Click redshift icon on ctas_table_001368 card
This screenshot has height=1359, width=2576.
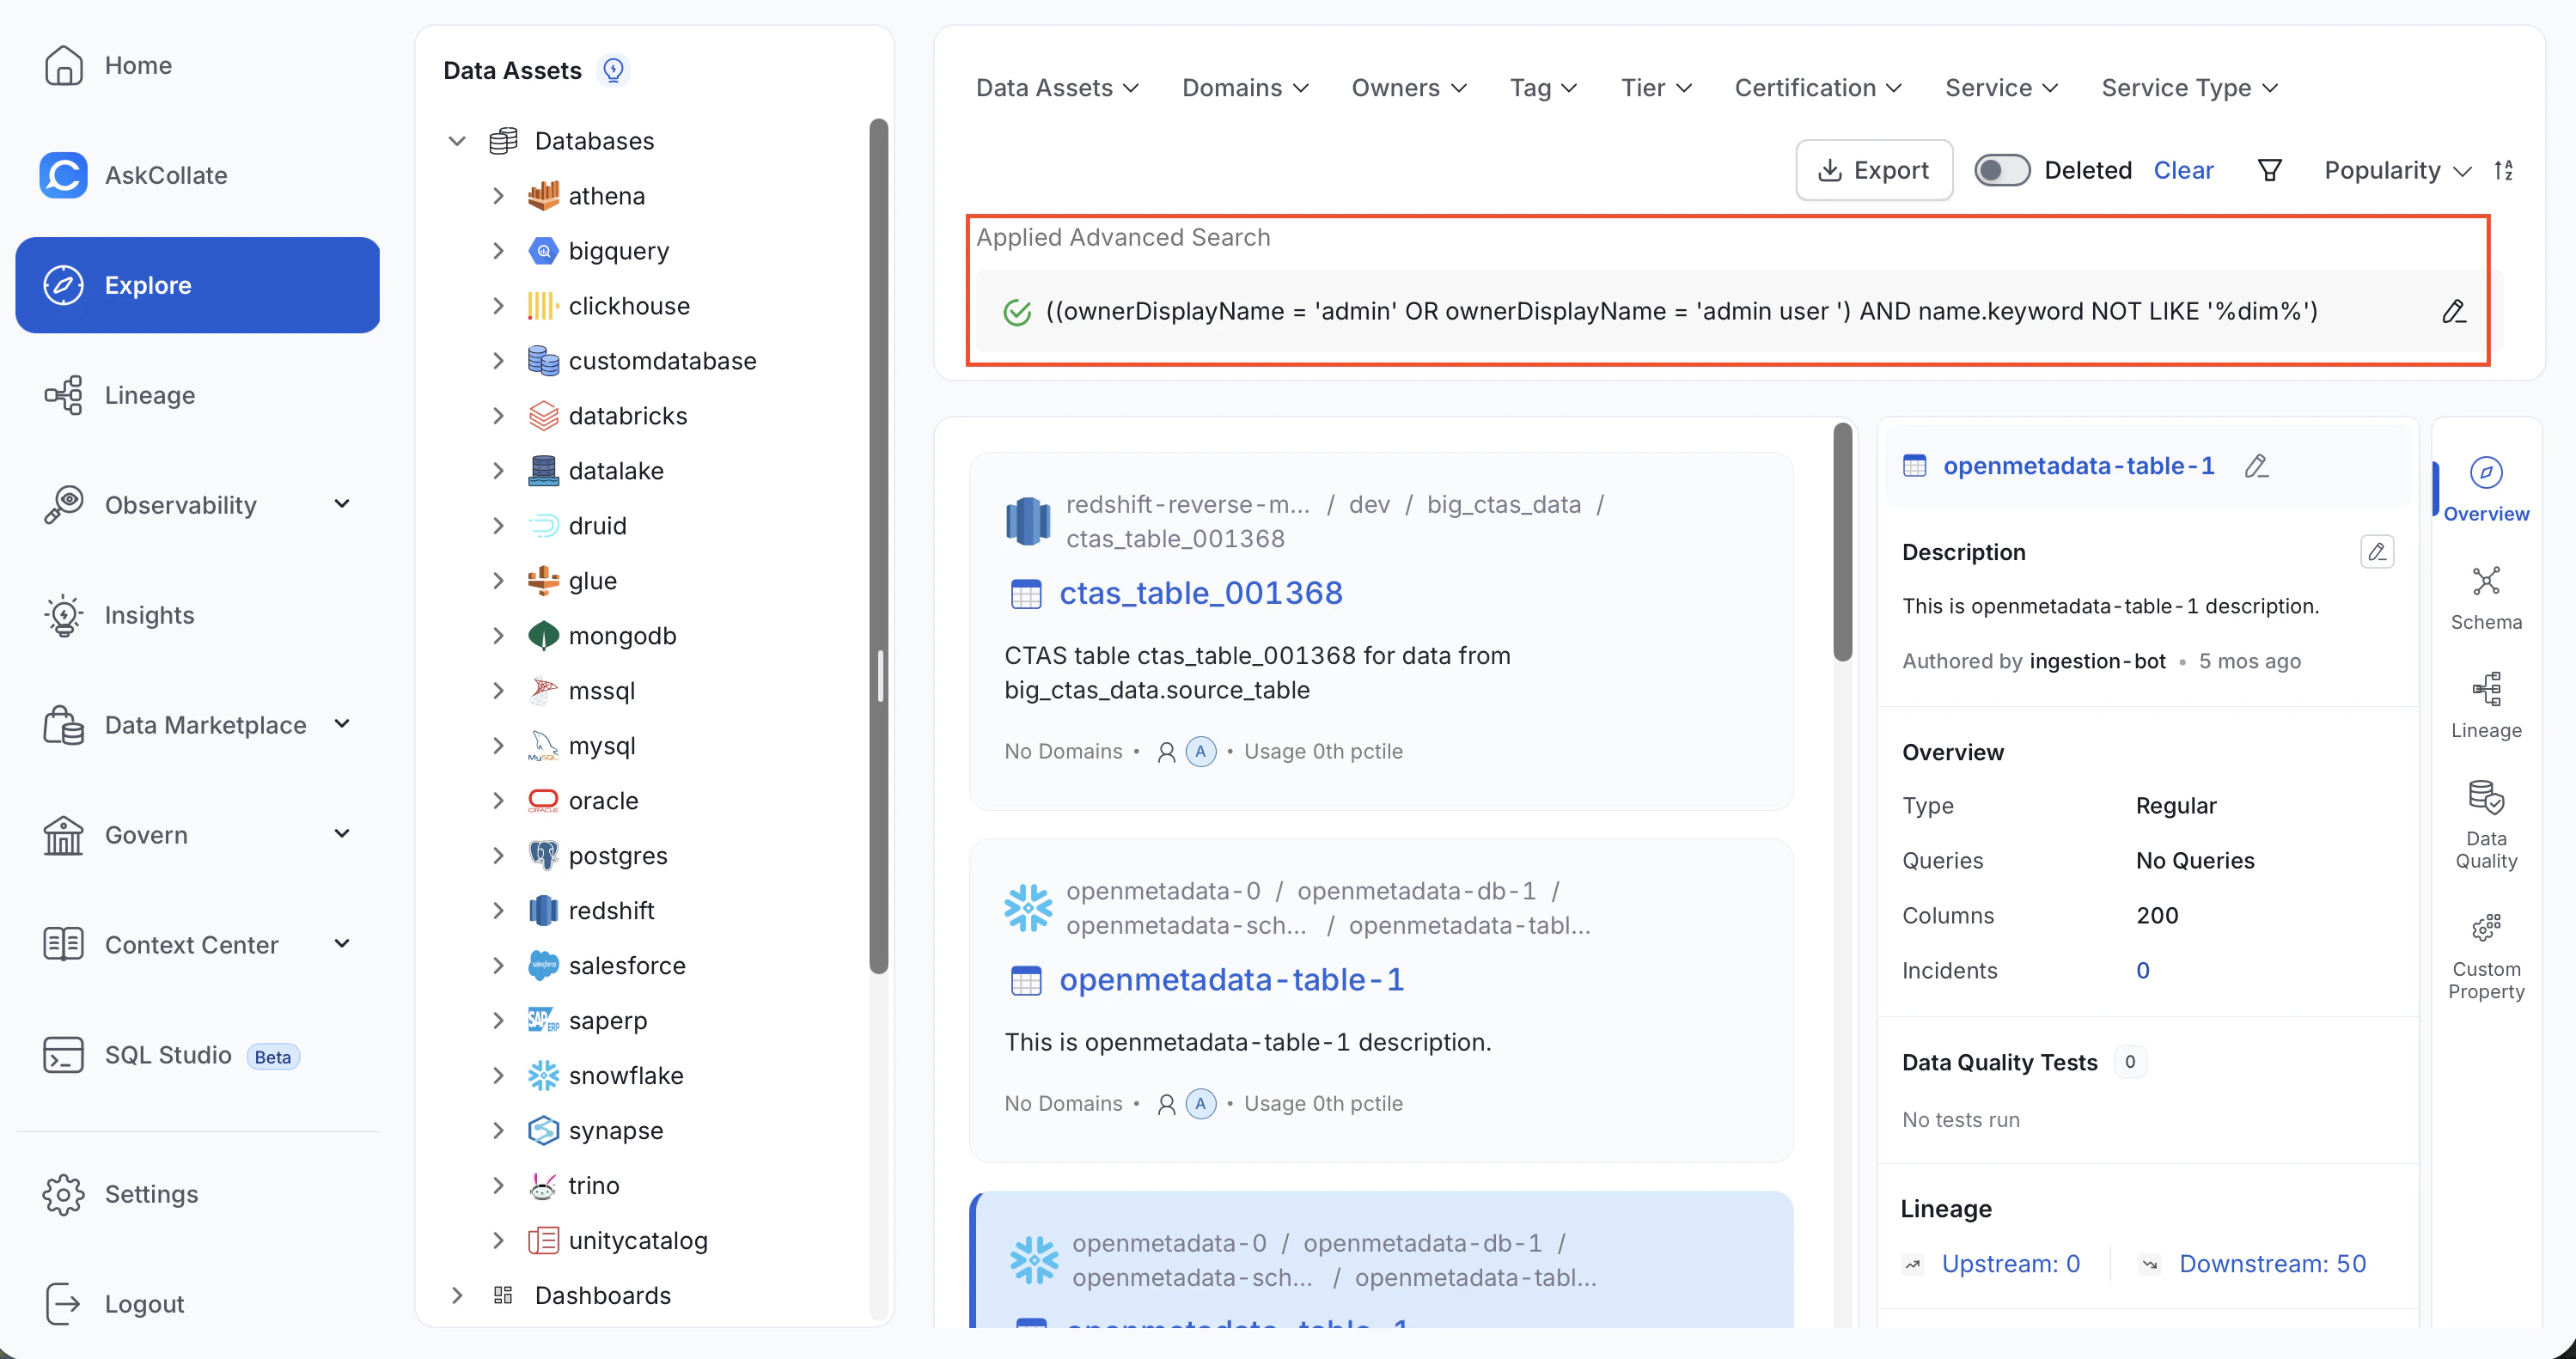1027,521
